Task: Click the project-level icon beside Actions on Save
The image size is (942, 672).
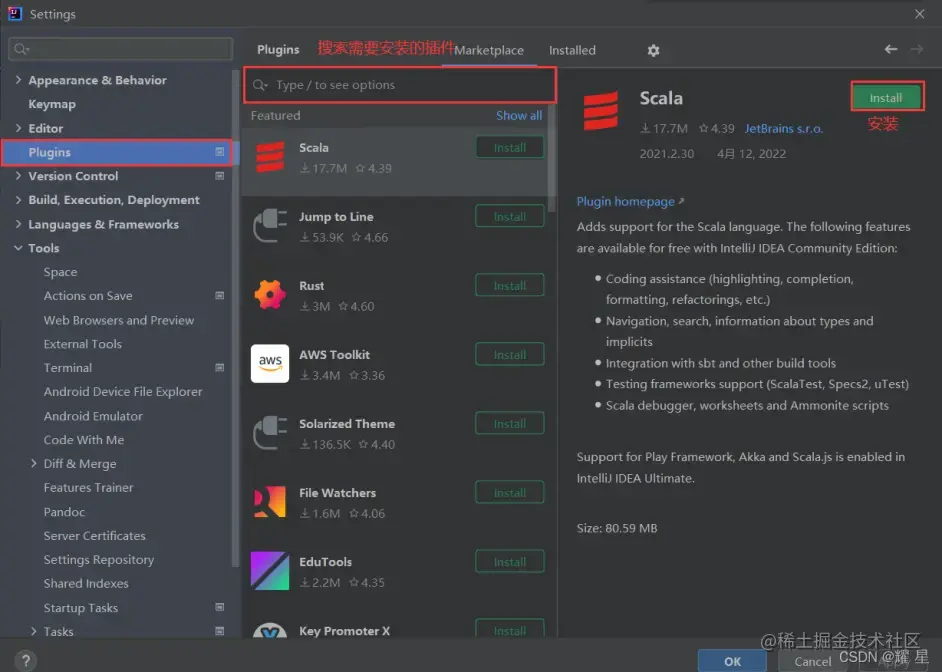Action: (220, 295)
